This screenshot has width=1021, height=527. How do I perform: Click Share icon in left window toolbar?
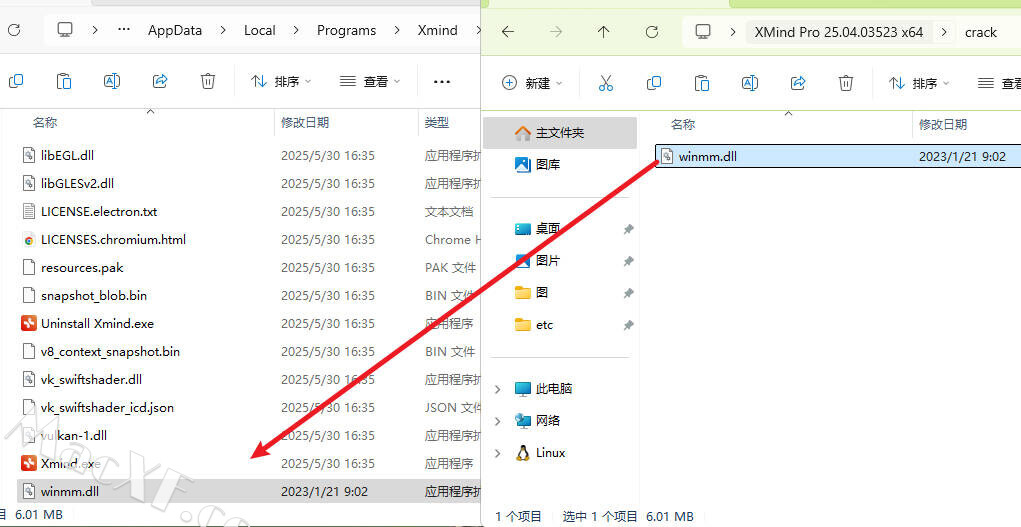(x=160, y=81)
